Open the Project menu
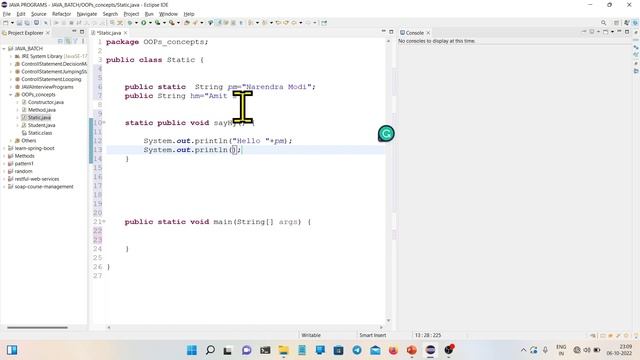Image resolution: width=640 pixels, height=360 pixels. point(131,14)
